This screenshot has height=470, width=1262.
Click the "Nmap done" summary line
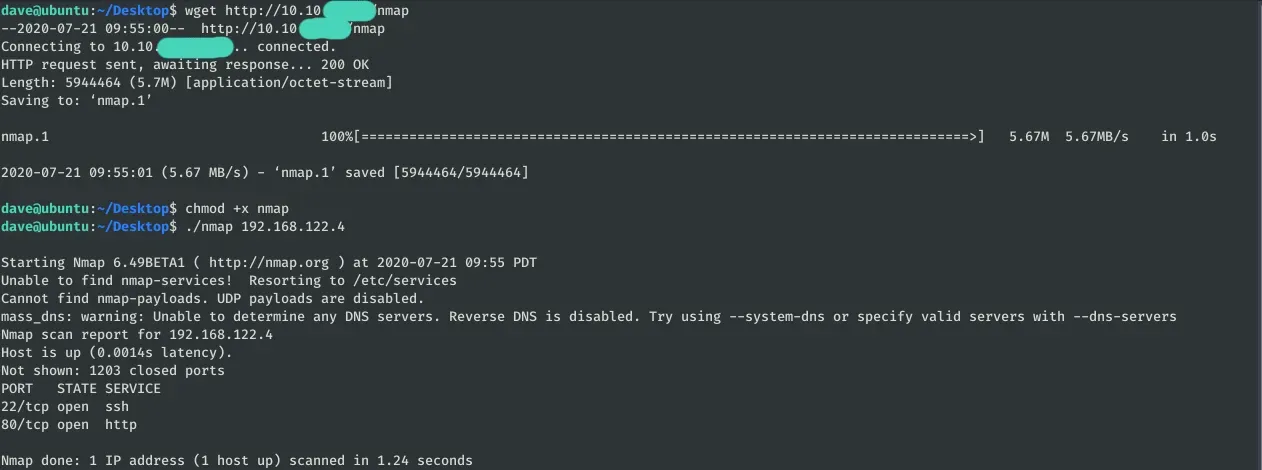pyautogui.click(x=237, y=460)
